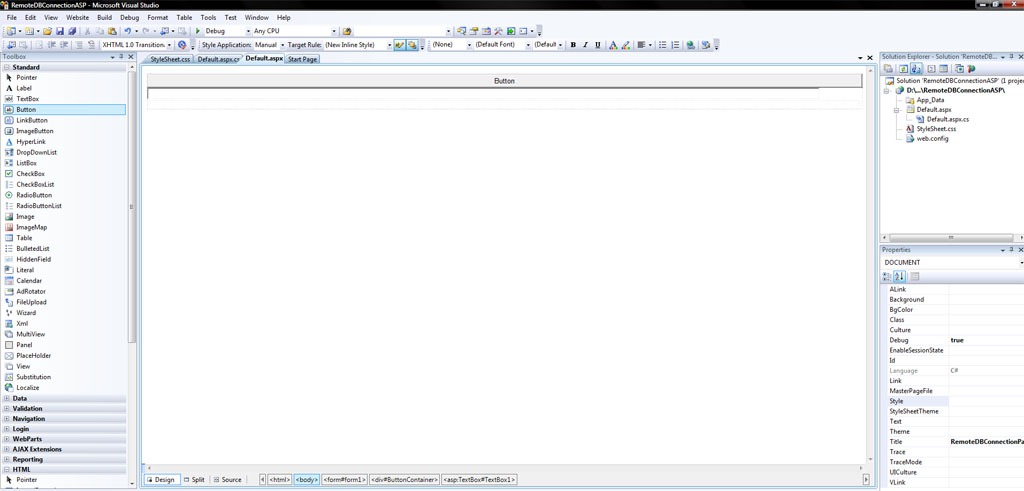Click the Save floppy disk icon

[x=60, y=31]
